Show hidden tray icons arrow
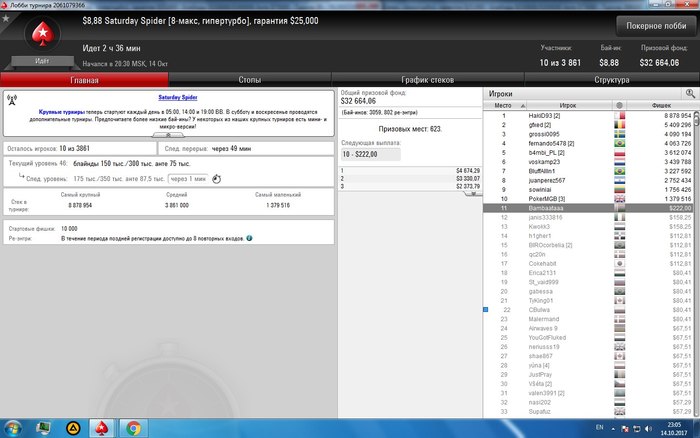 point(613,429)
